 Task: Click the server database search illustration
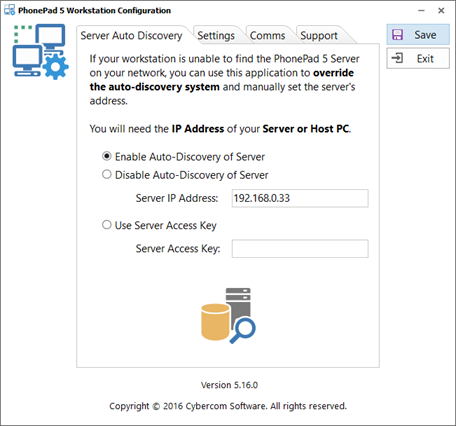click(x=228, y=315)
